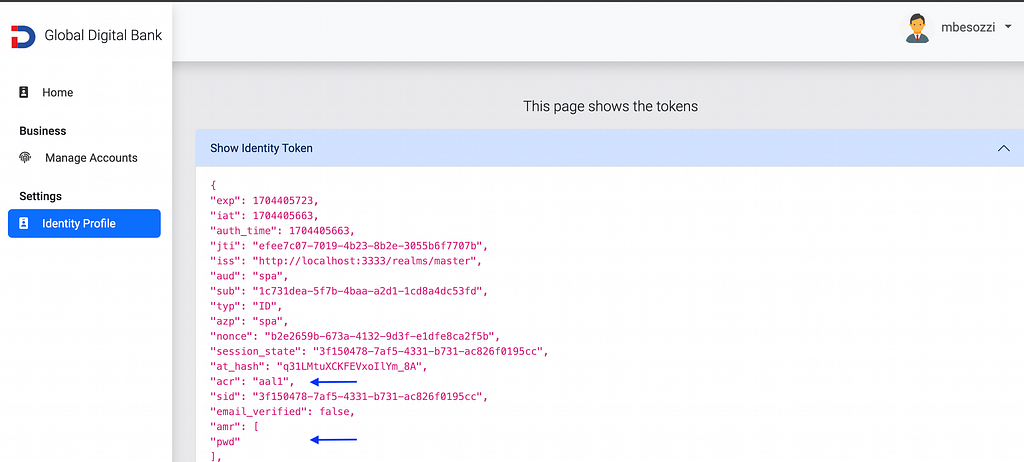
Task: Click the fingerprint icon beside Manage Accounts
Action: [x=25, y=157]
